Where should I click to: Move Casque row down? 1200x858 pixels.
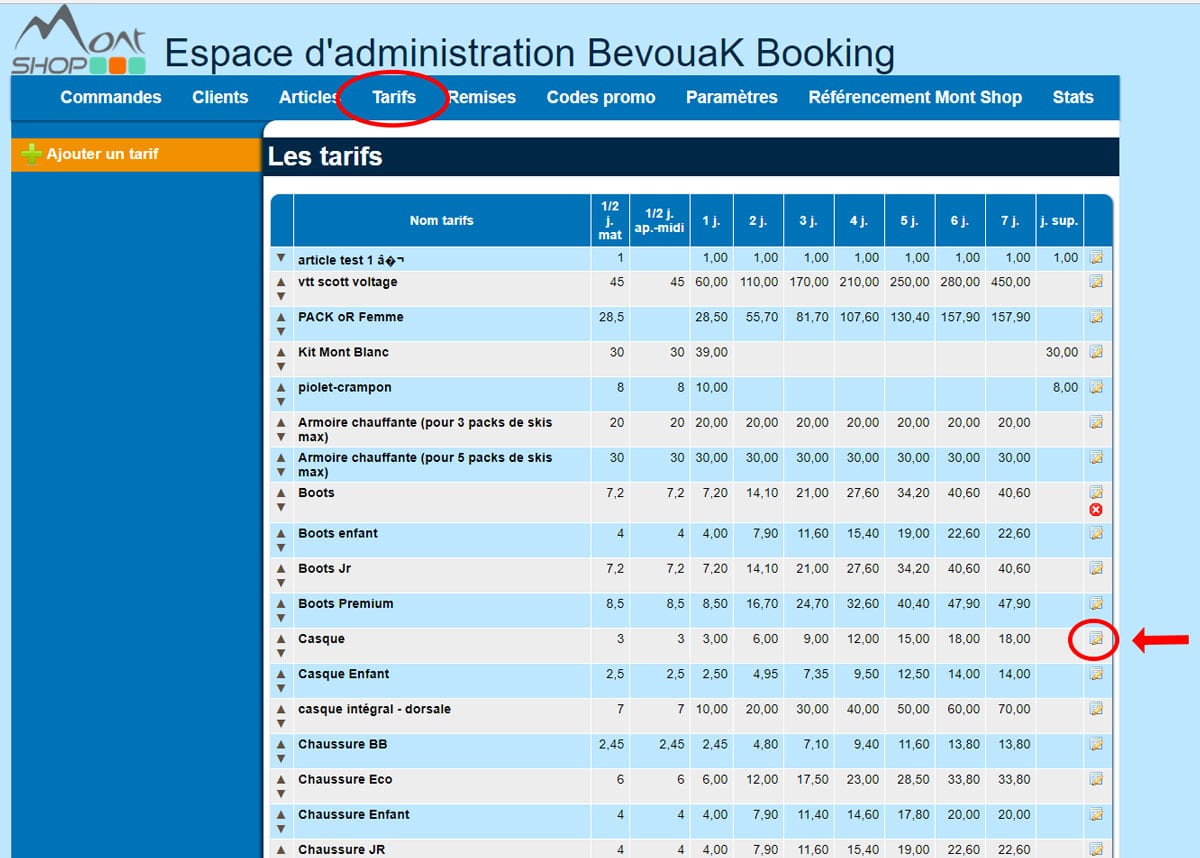coord(281,653)
